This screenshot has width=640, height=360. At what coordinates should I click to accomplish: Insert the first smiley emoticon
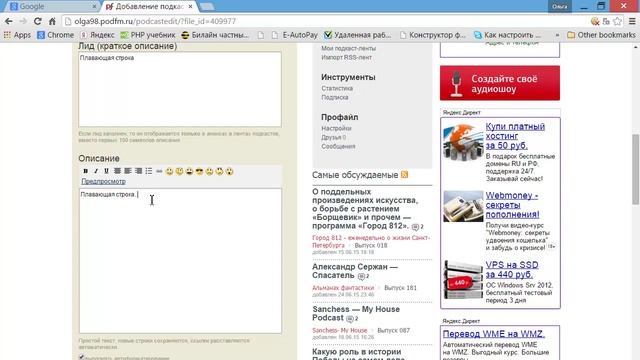[169, 171]
